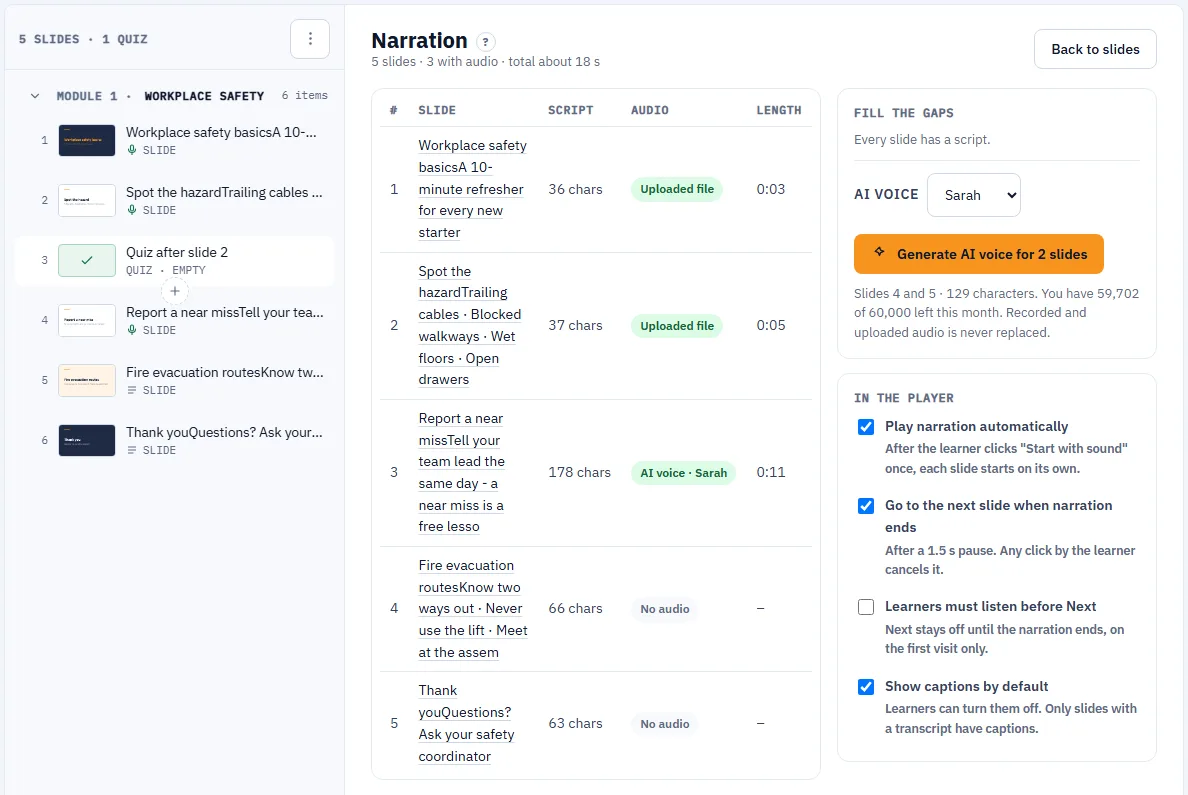Click the AI voice · Sarah audio badge
1188x795 pixels.
pyautogui.click(x=683, y=473)
